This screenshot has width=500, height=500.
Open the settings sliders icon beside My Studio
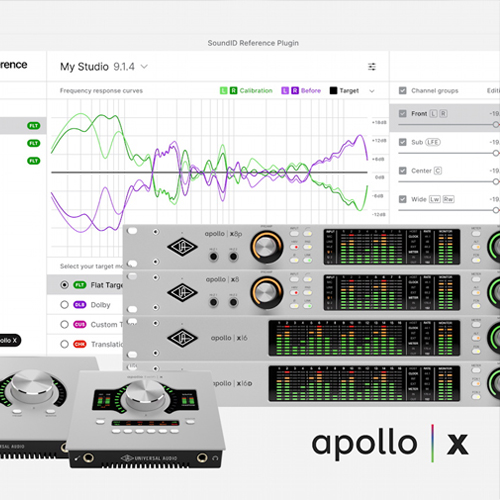(372, 67)
